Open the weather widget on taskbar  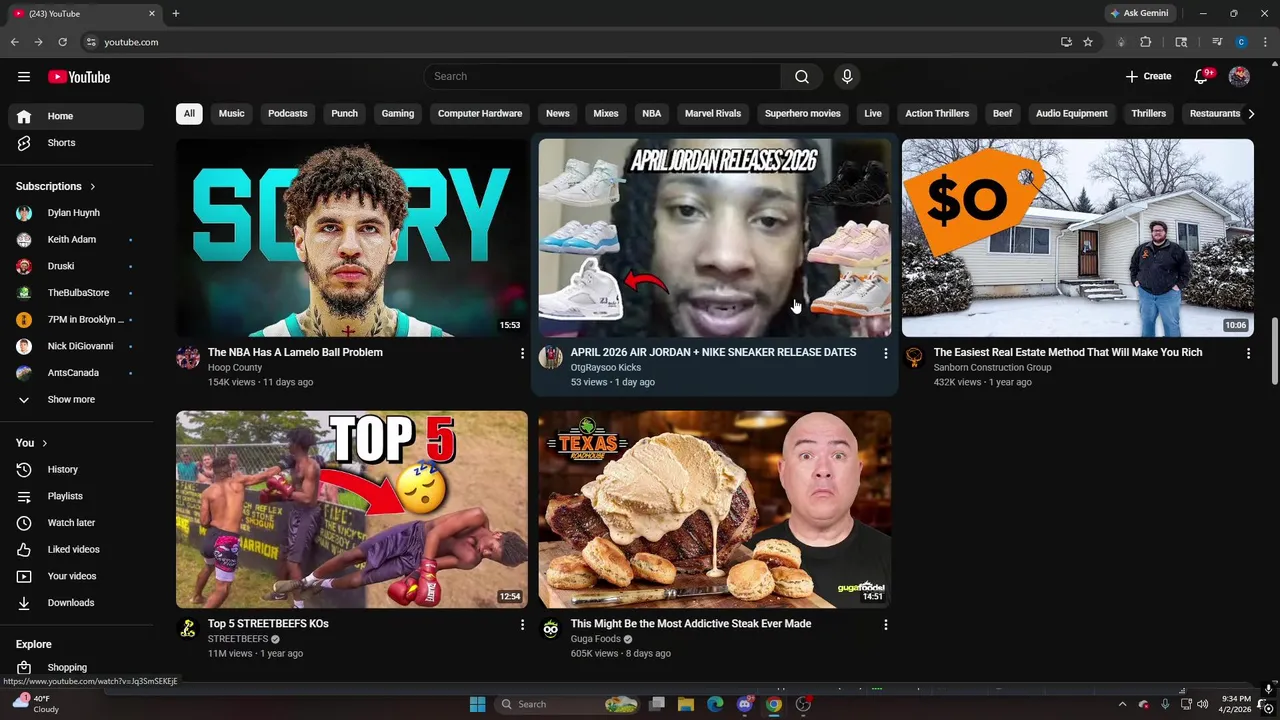click(34, 704)
